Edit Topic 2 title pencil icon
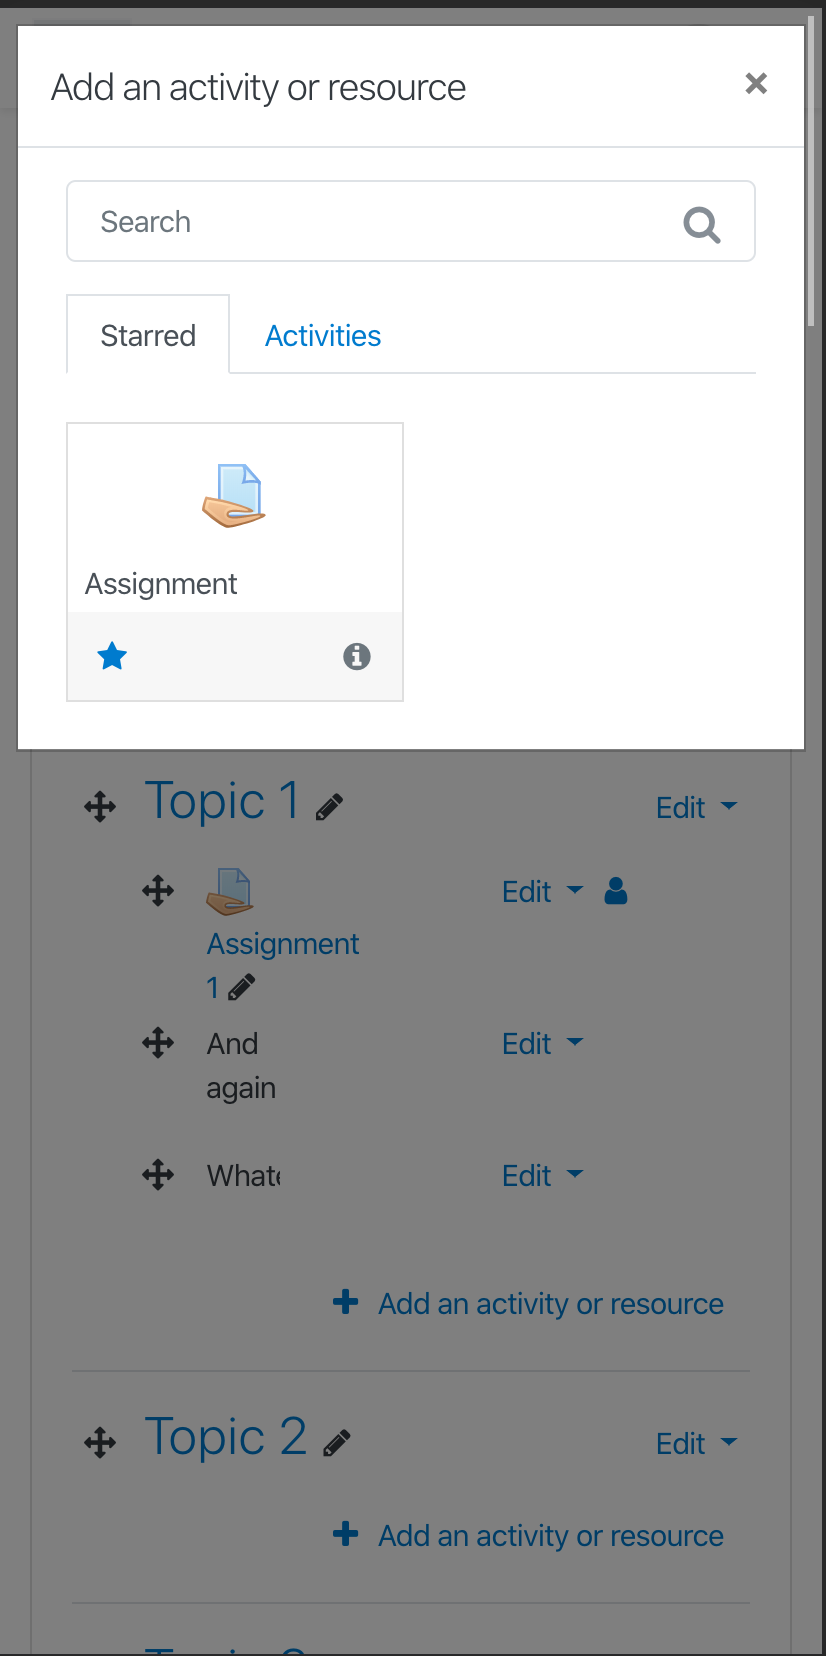 click(x=337, y=1443)
